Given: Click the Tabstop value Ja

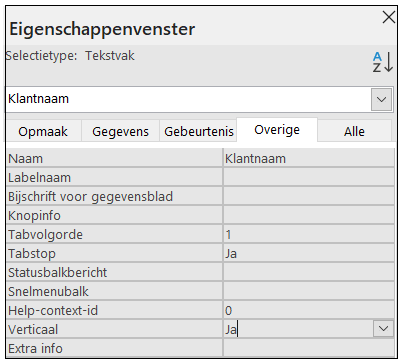Looking at the screenshot, I should [309, 253].
